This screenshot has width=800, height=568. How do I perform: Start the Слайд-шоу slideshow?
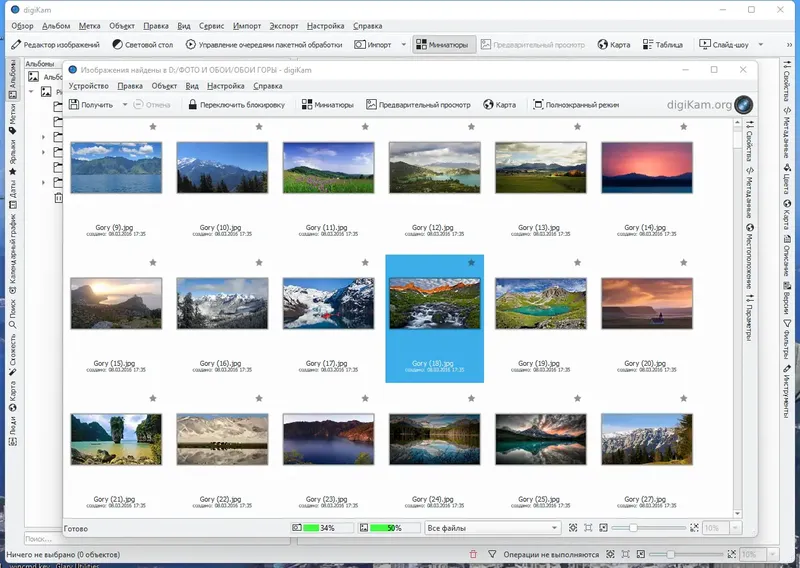724,45
